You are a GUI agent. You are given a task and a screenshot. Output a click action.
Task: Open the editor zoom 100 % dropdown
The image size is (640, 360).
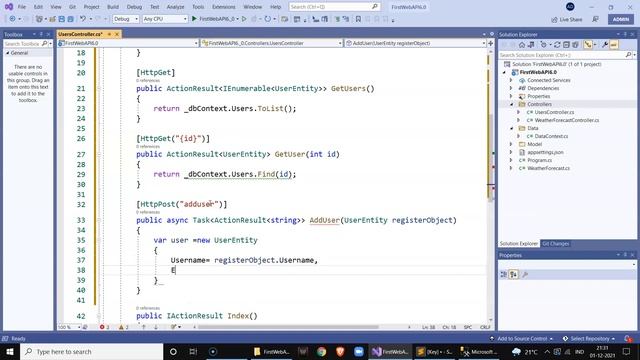point(69,327)
